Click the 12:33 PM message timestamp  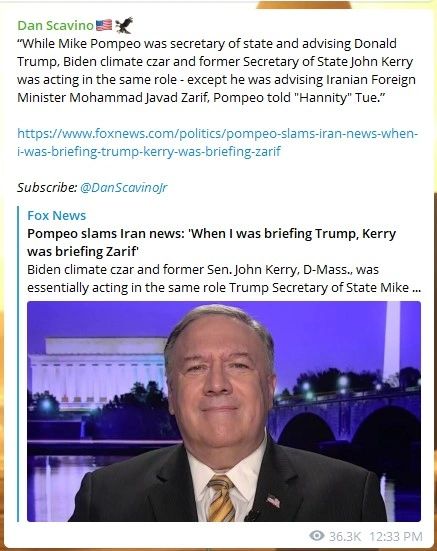tap(395, 536)
